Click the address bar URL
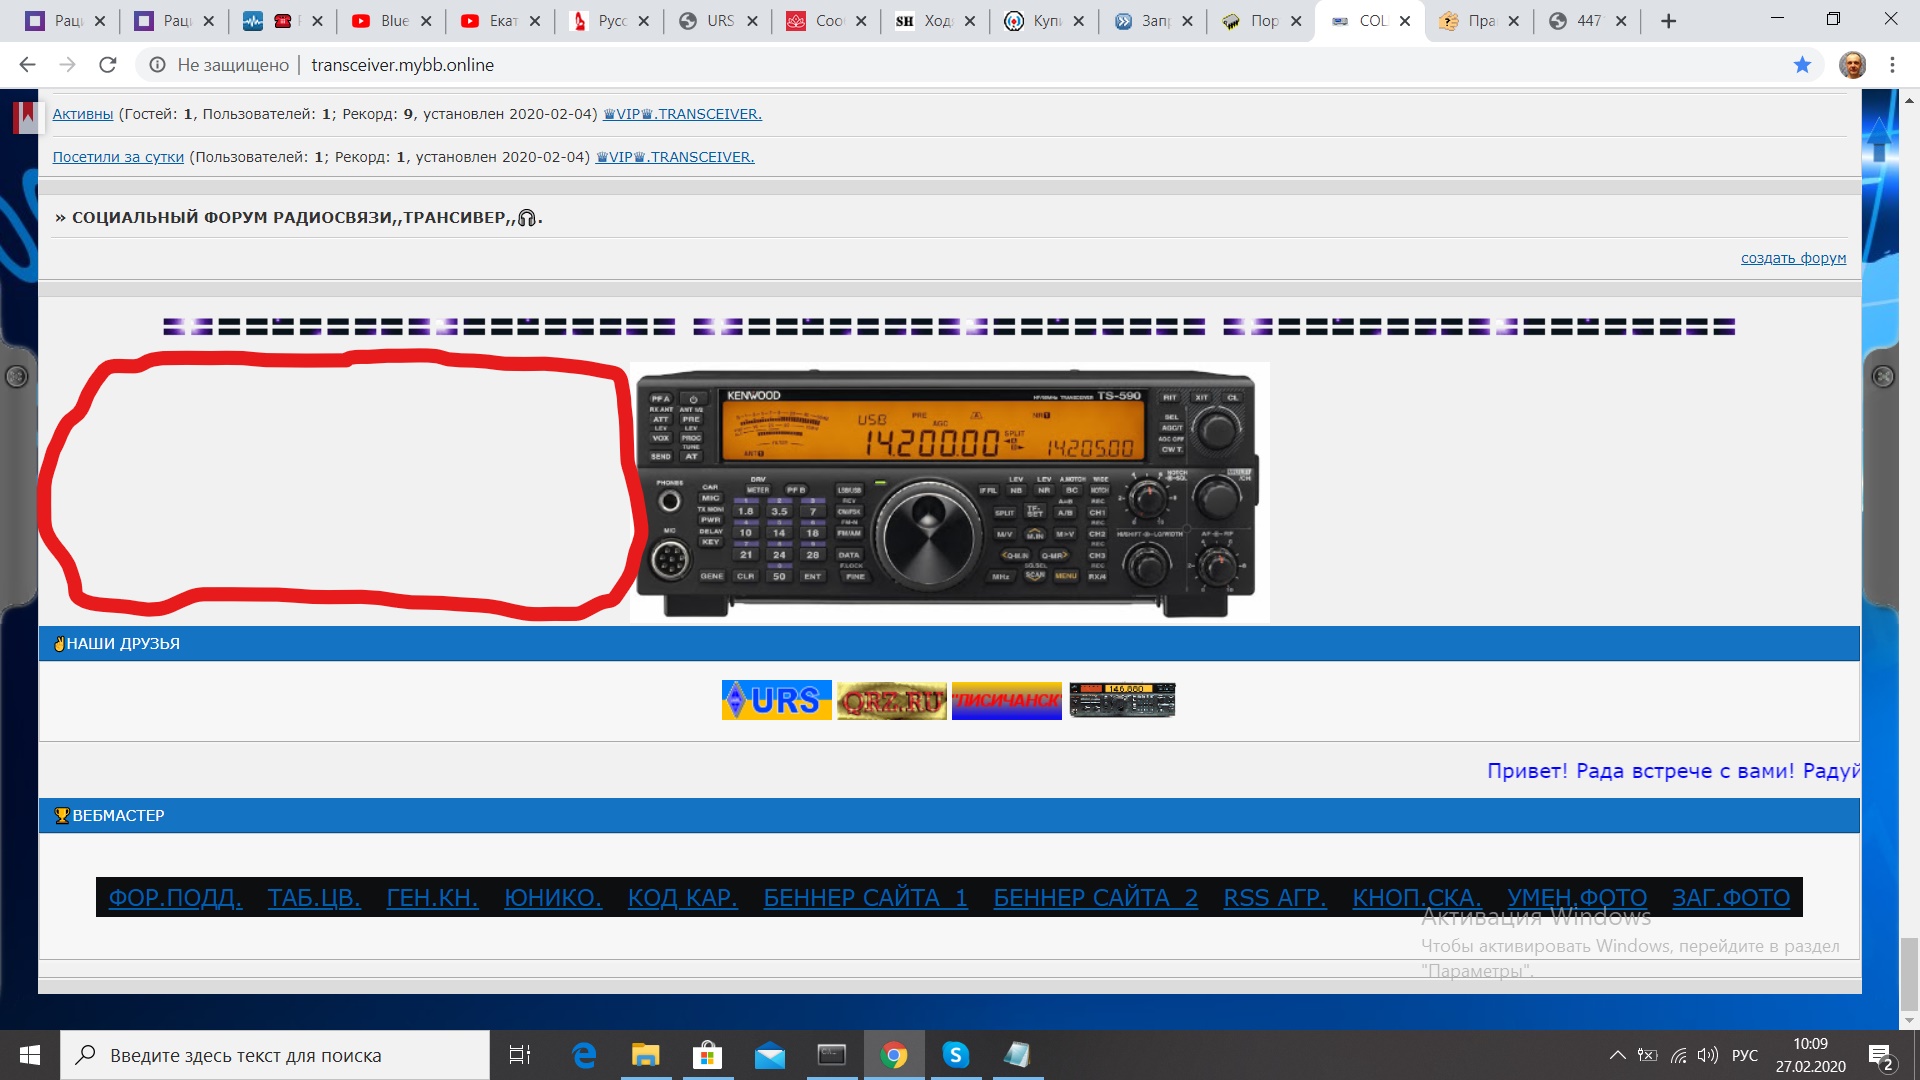1920x1080 pixels. tap(402, 65)
